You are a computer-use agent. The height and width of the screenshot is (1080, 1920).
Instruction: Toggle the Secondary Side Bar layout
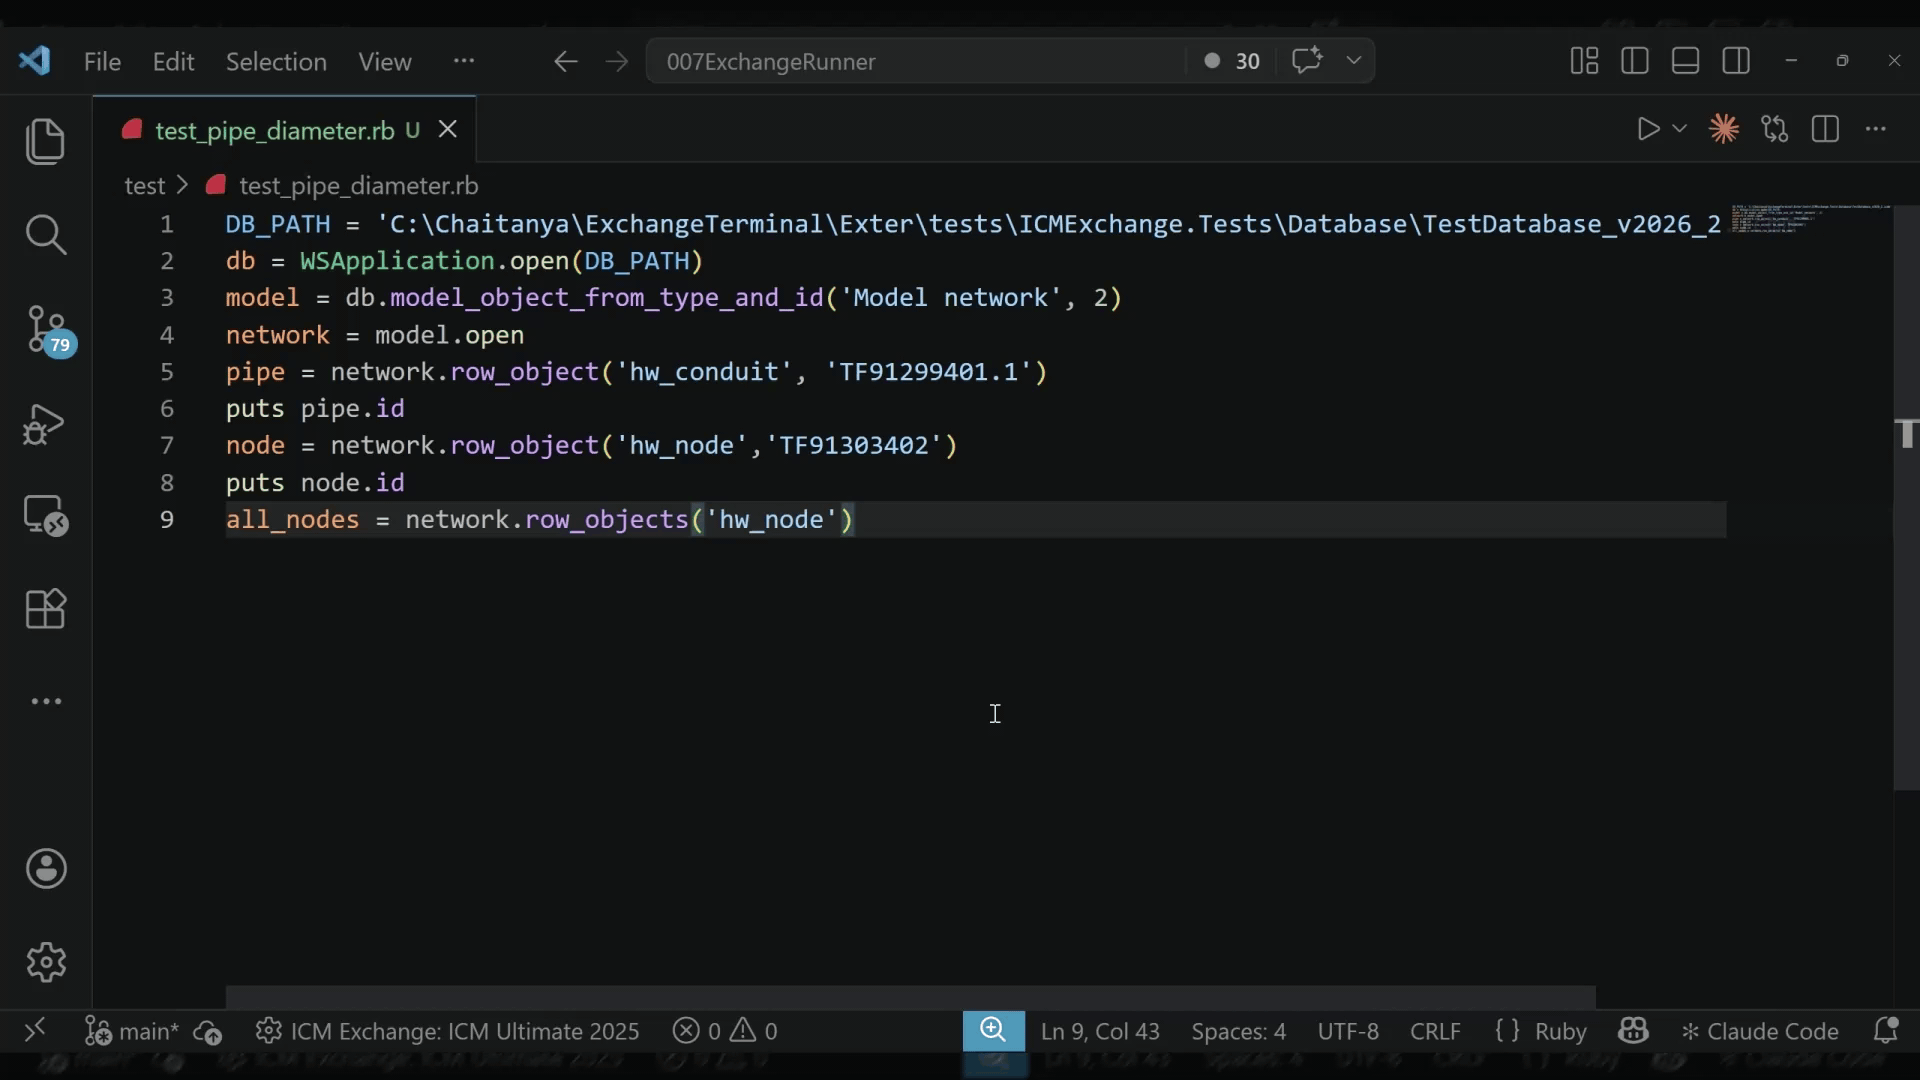(x=1736, y=61)
